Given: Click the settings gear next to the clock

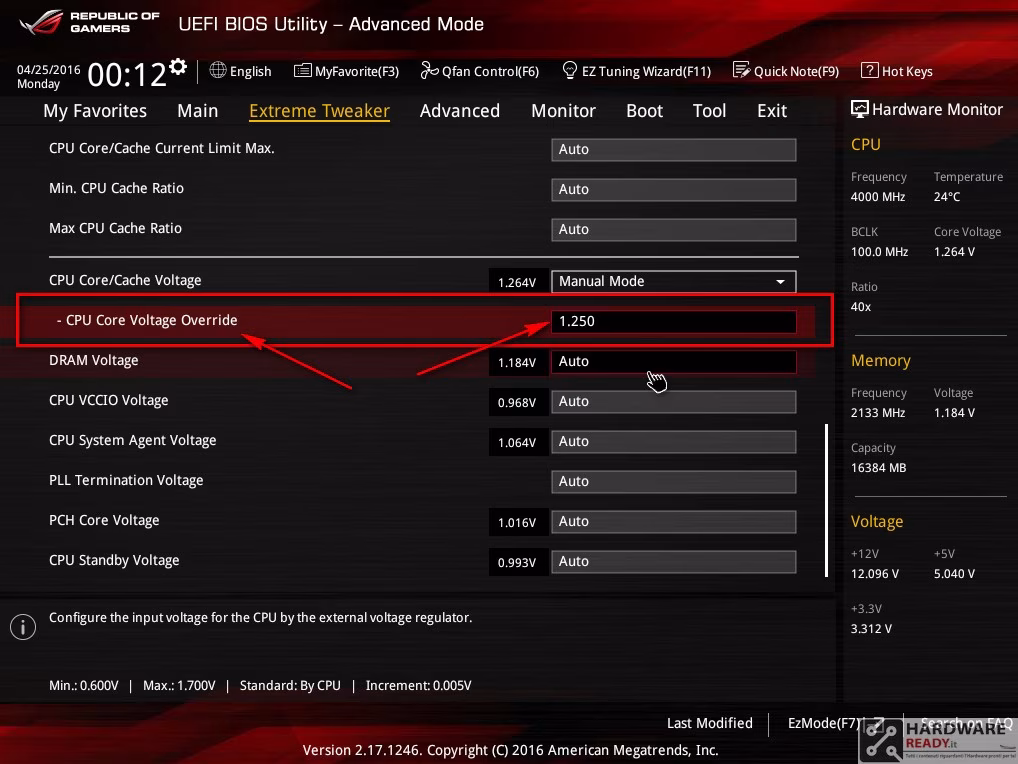Looking at the screenshot, I should 178,67.
